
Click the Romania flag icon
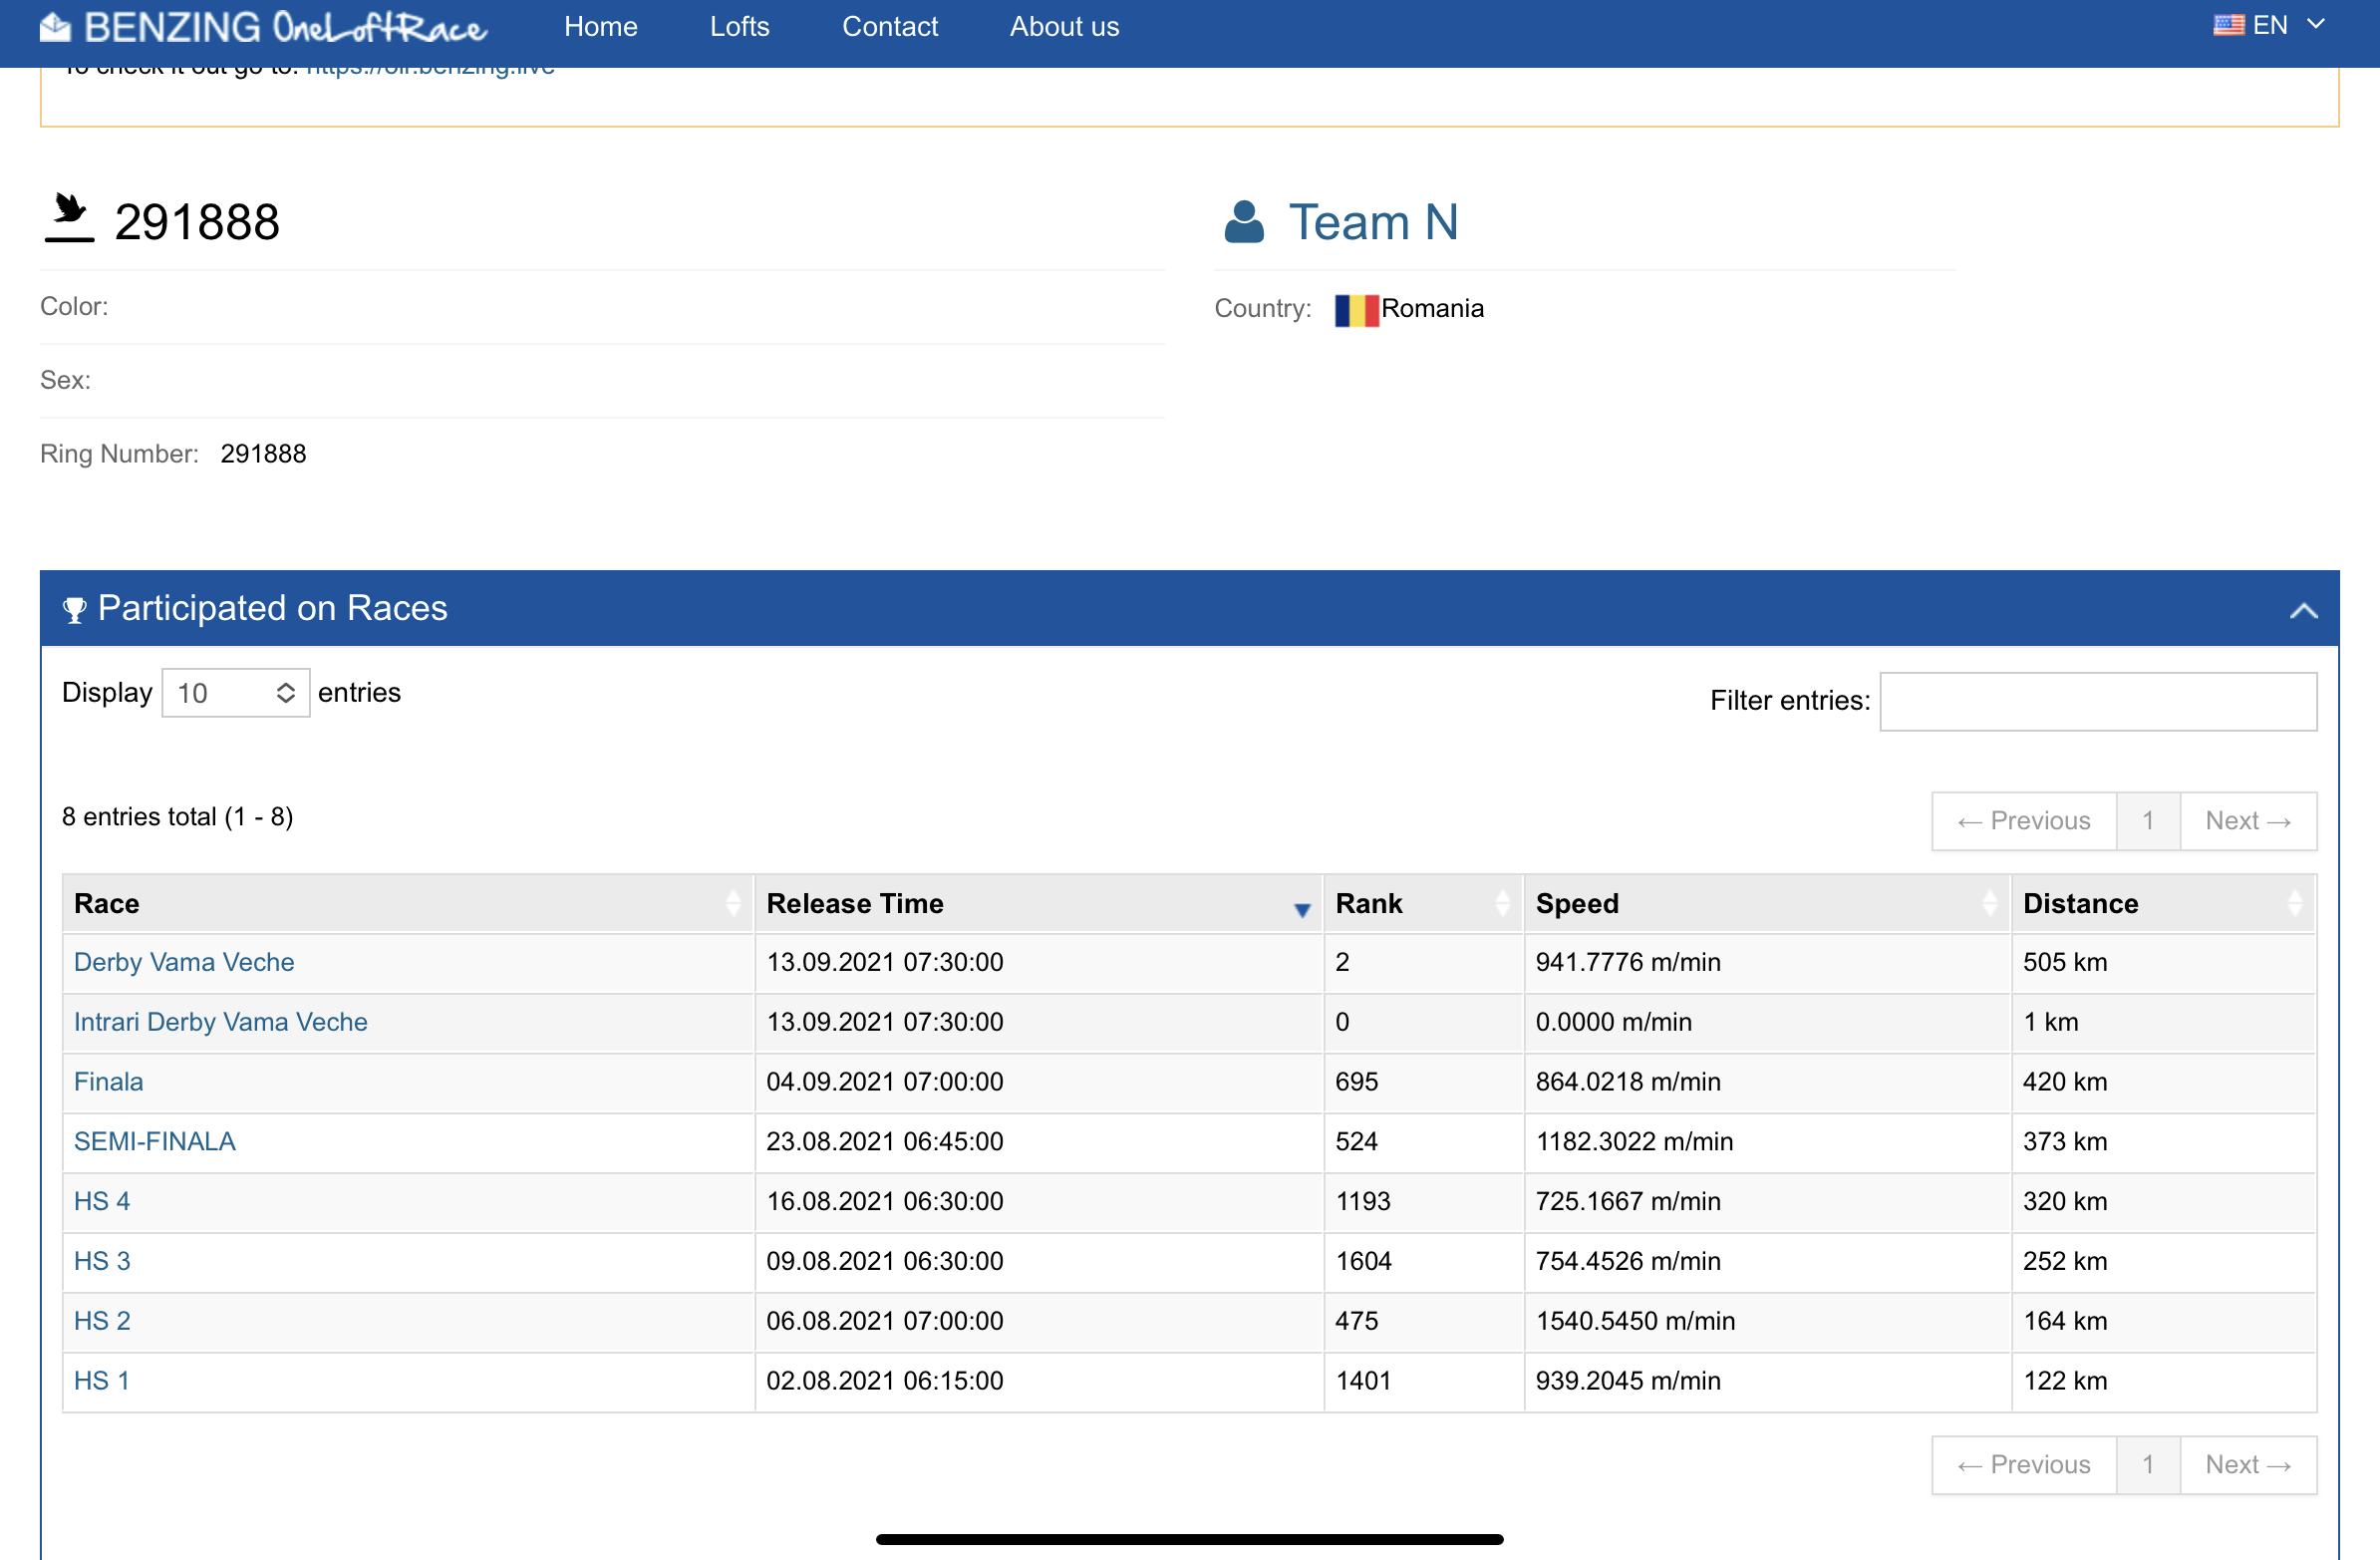click(x=1356, y=310)
